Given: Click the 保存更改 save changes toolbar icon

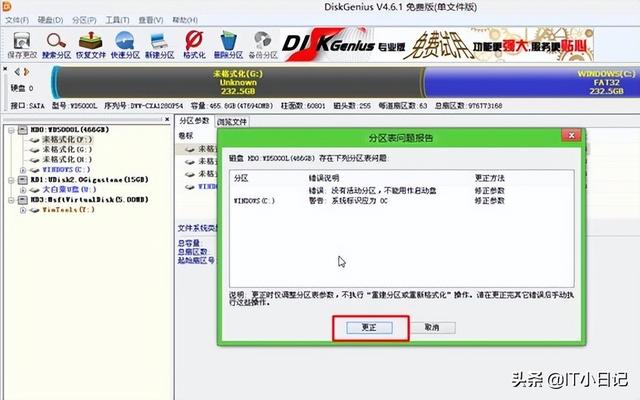Looking at the screenshot, I should coord(22,45).
